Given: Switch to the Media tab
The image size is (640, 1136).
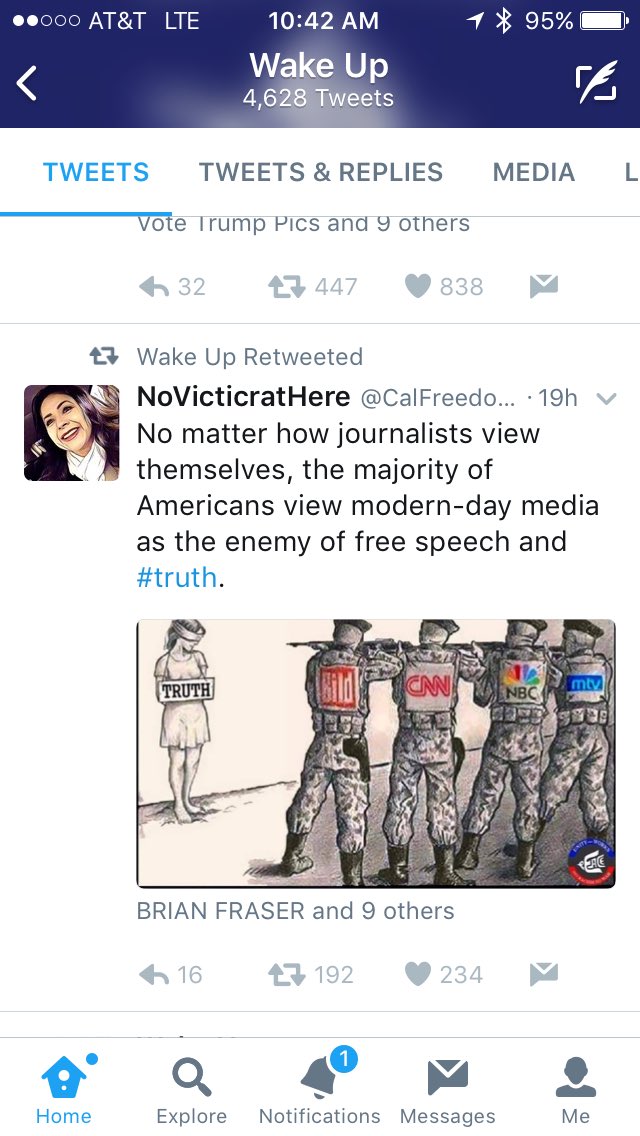Looking at the screenshot, I should [534, 172].
